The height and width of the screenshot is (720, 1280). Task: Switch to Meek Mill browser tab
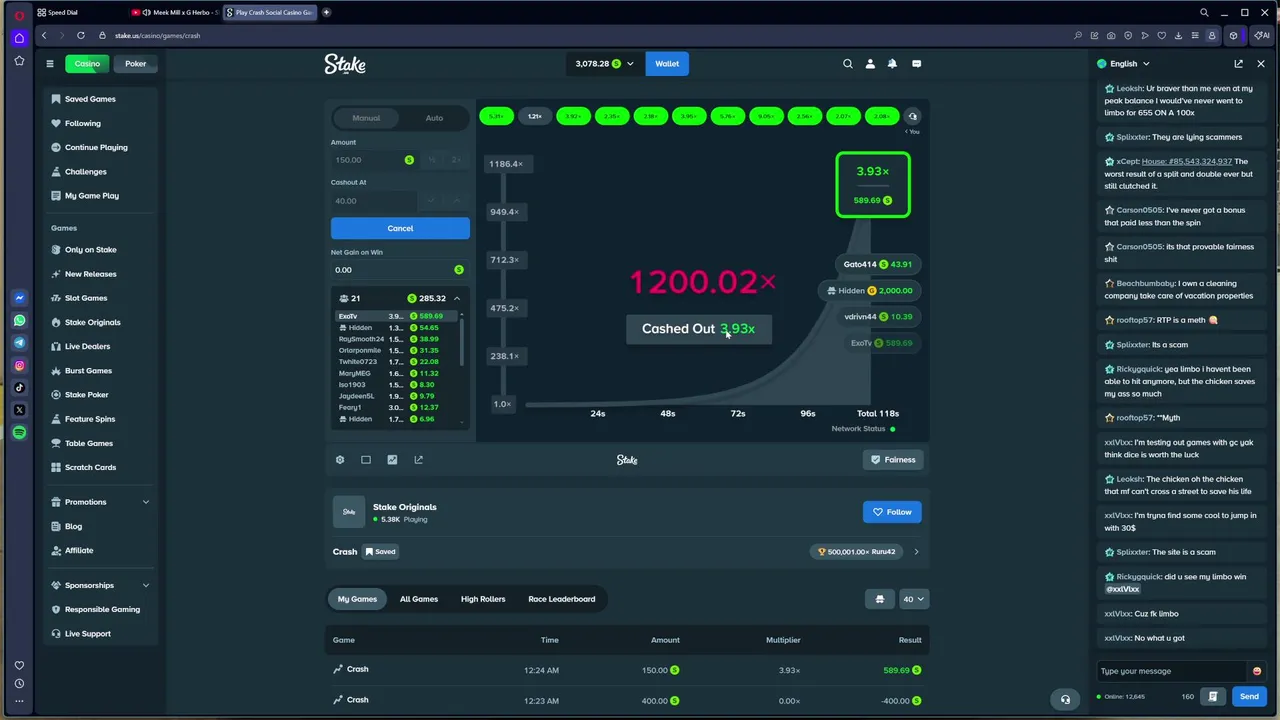coord(174,12)
